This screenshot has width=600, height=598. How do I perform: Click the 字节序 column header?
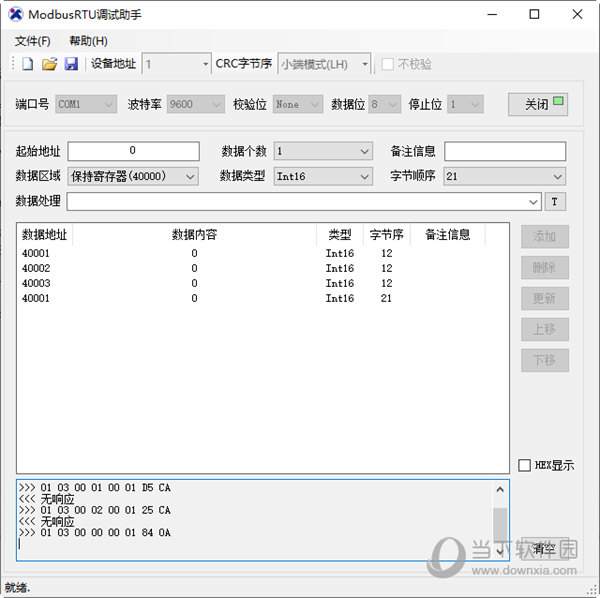click(386, 235)
